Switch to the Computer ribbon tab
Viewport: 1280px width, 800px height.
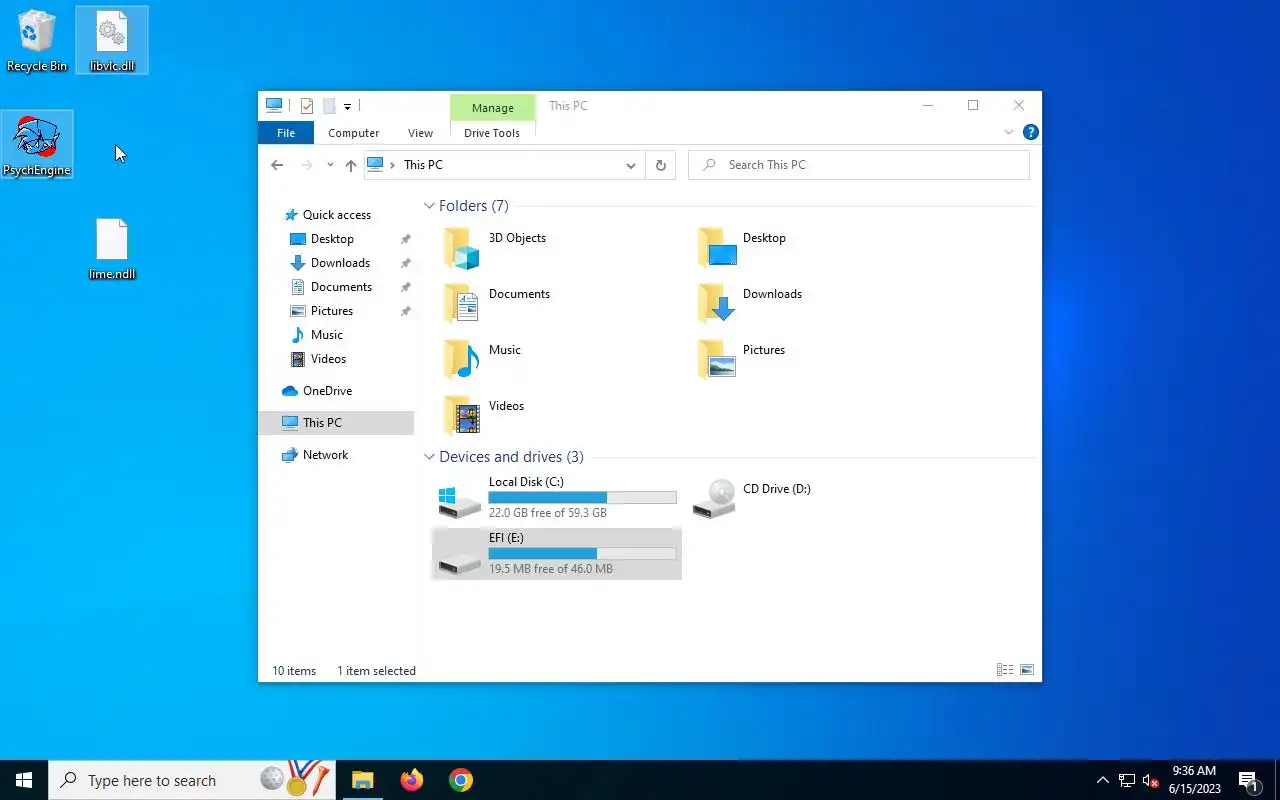click(354, 133)
